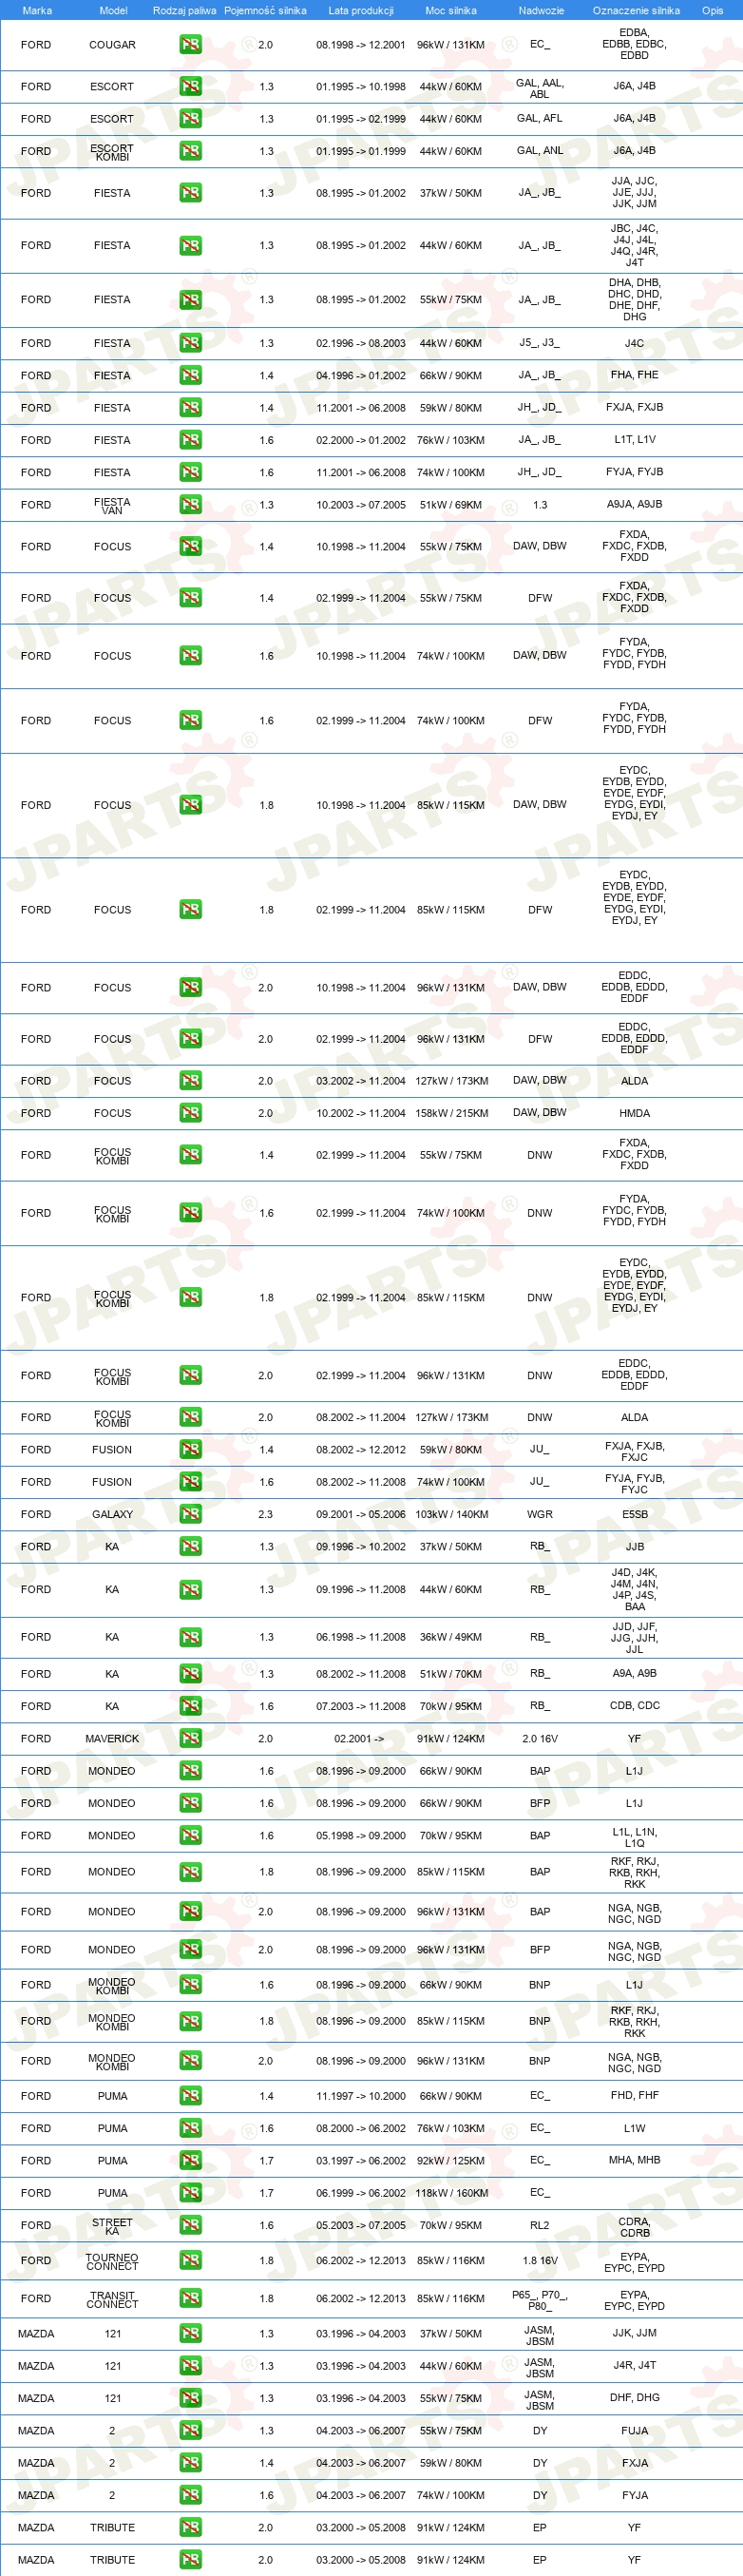Select the GALAXY model cell
Screen dimensions: 743x2576
coord(112,1515)
